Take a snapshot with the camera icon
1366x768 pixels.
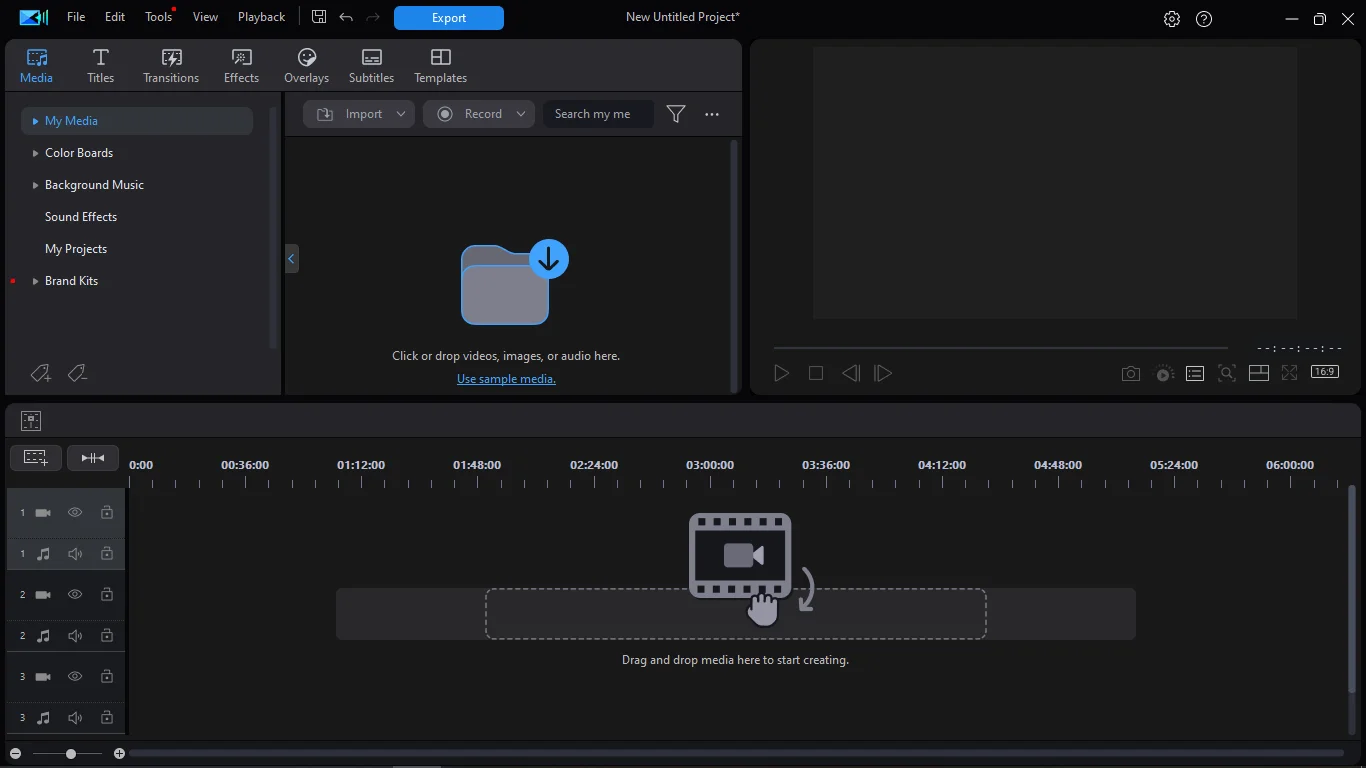[1130, 373]
